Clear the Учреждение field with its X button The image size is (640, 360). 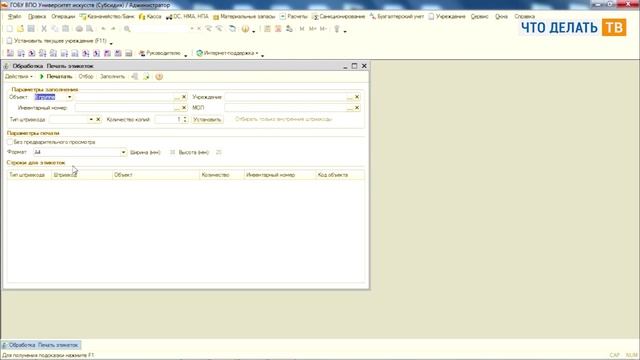[357, 97]
